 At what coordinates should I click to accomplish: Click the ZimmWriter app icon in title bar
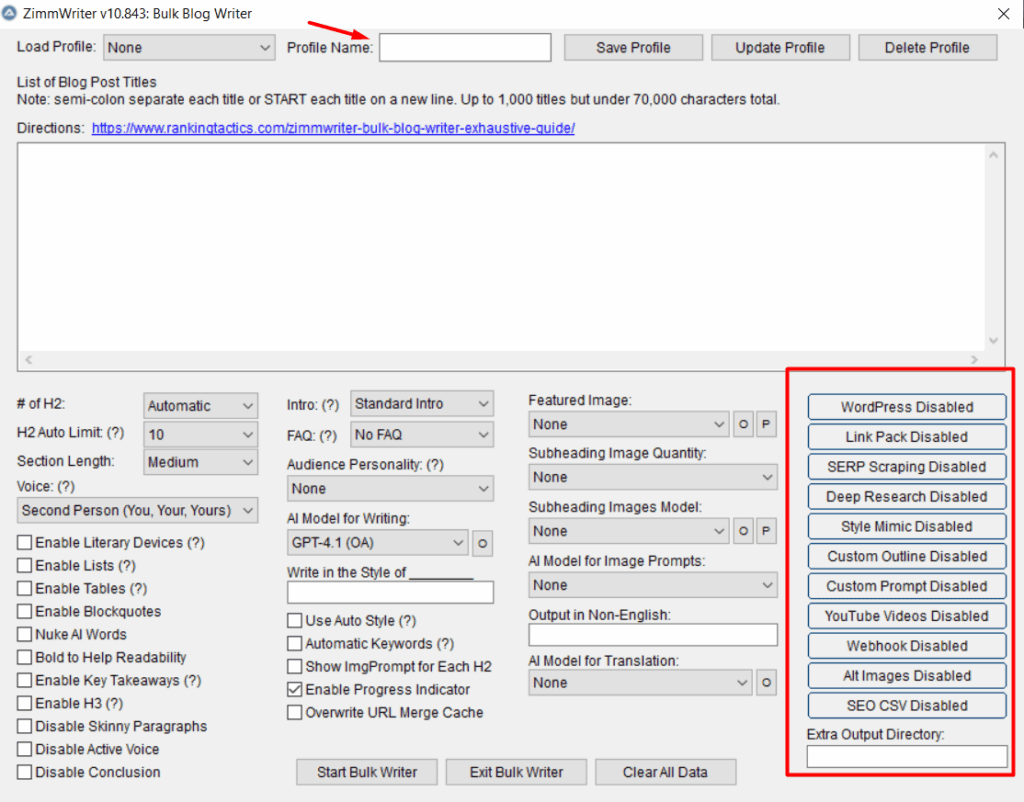(11, 14)
